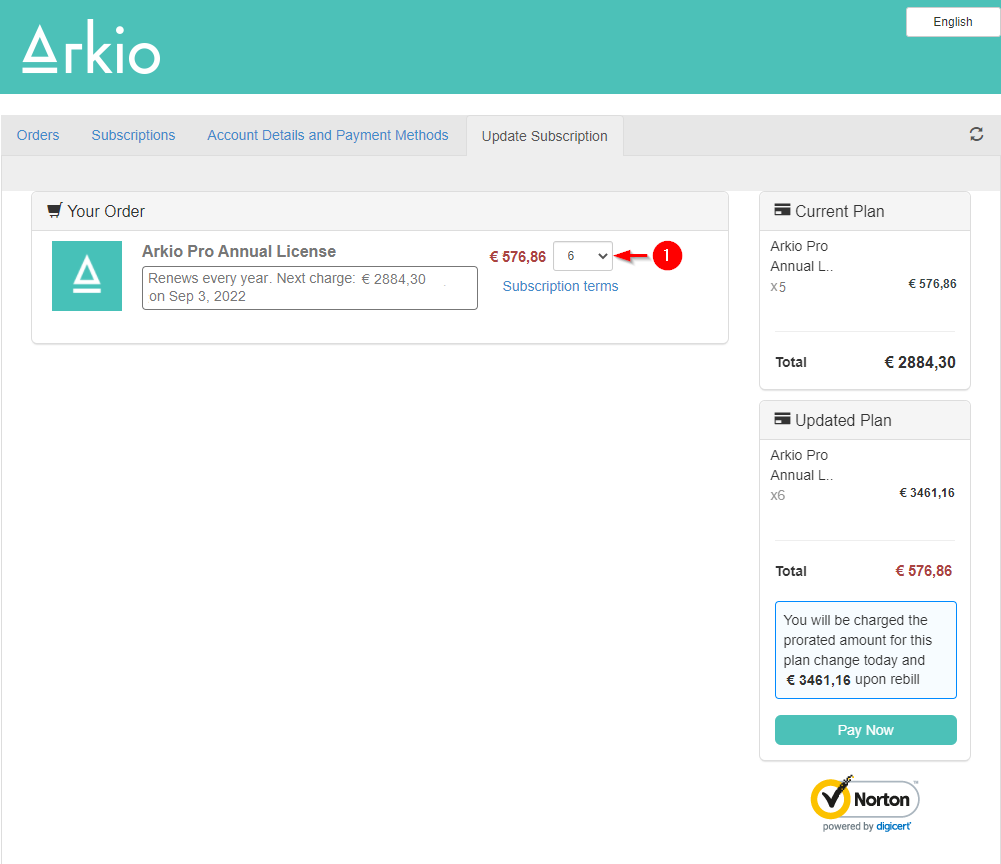1001x864 pixels.
Task: Click the Updated Plan heading
Action: (843, 420)
